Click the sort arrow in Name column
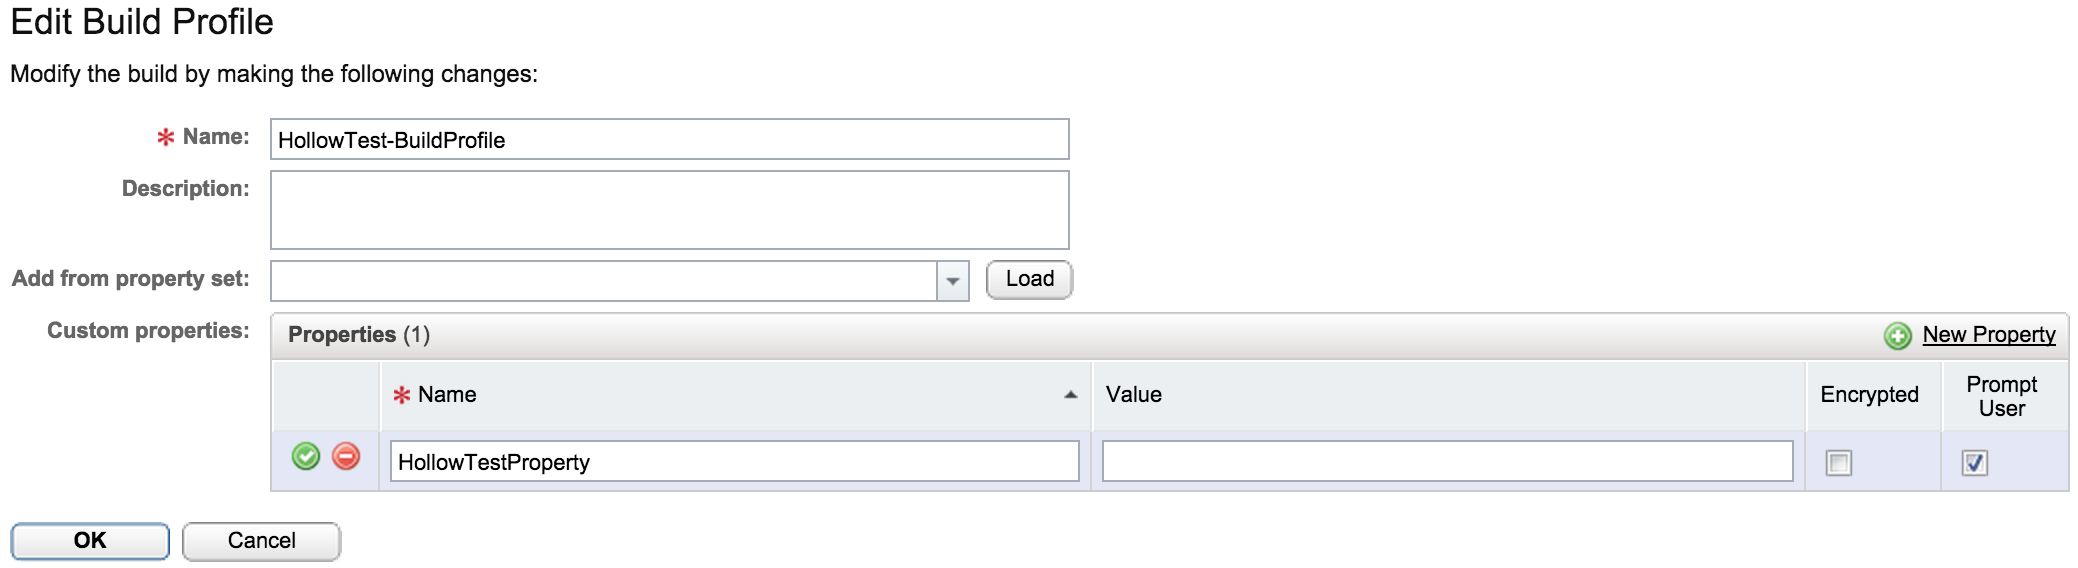 [x=1070, y=395]
